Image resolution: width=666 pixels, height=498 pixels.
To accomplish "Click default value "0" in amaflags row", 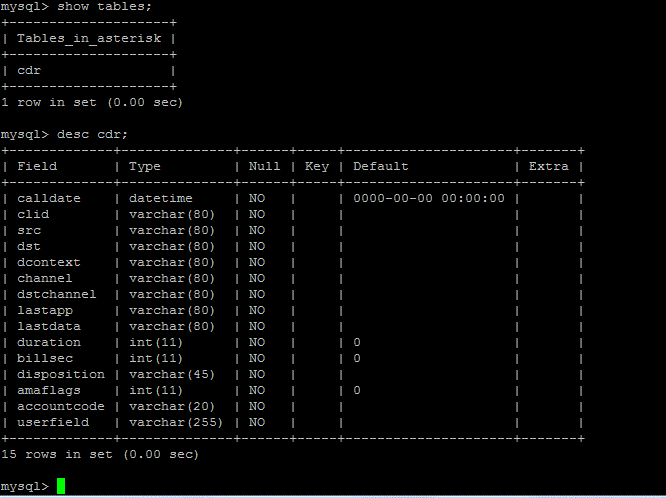I will coord(357,390).
